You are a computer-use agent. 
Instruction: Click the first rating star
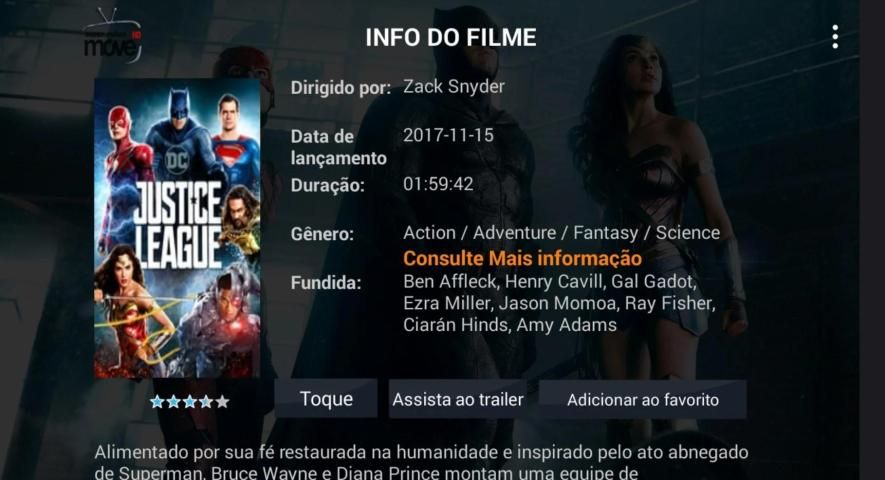click(x=157, y=402)
